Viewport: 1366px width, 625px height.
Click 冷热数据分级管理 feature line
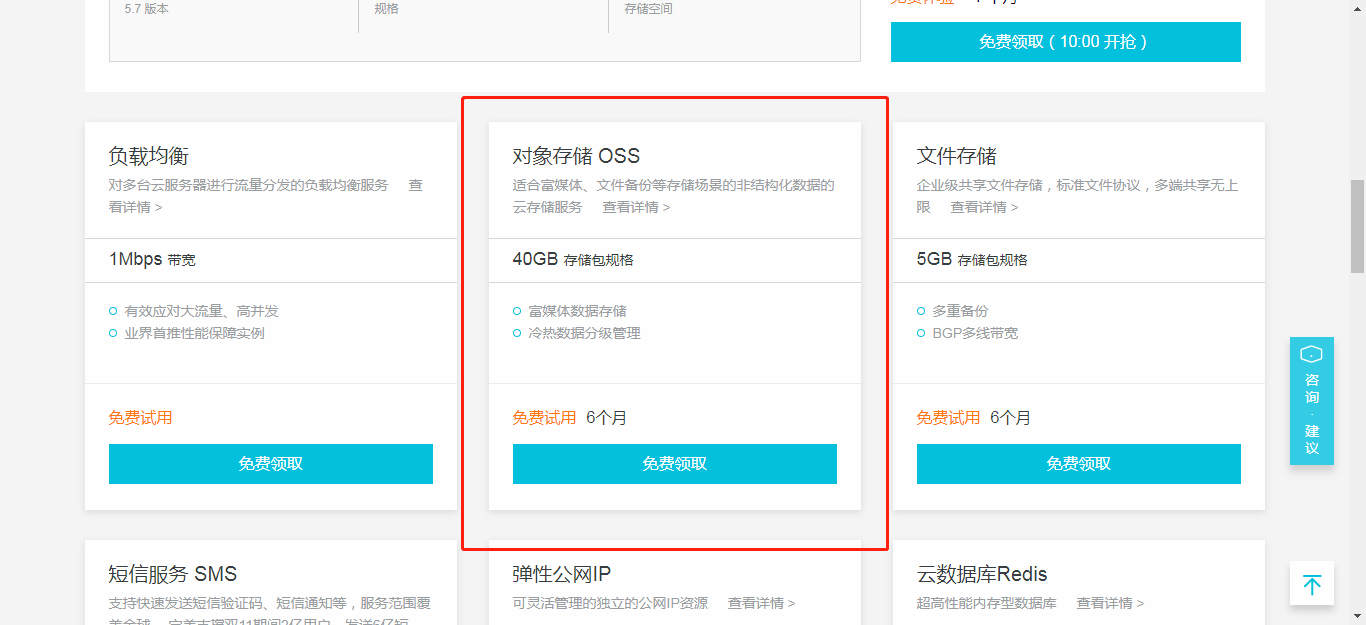point(585,333)
